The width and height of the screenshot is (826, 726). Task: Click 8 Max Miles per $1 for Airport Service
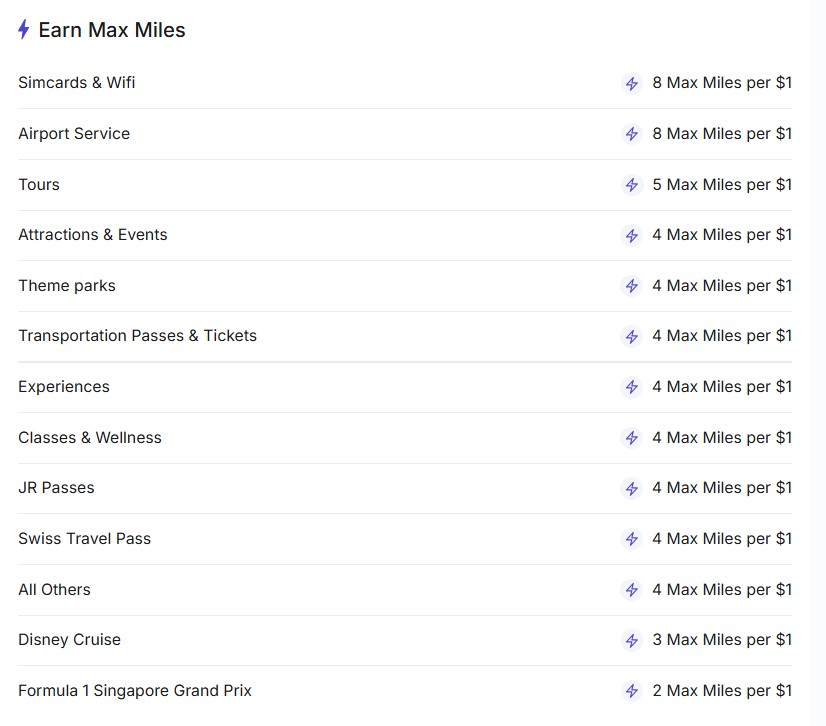(x=721, y=134)
